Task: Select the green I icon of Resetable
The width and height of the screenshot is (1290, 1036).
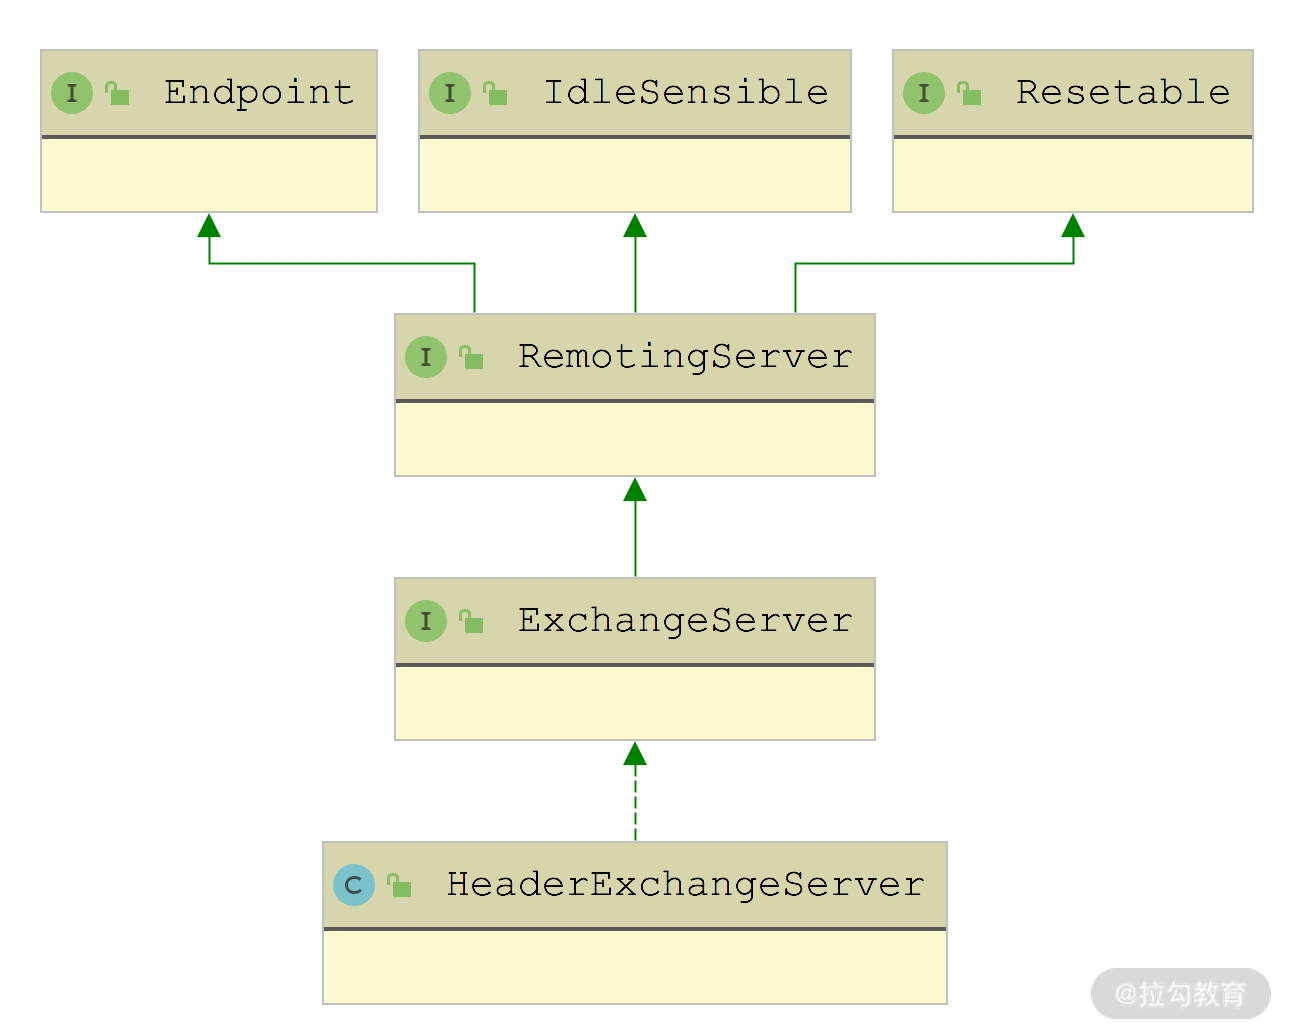Action: click(x=924, y=93)
